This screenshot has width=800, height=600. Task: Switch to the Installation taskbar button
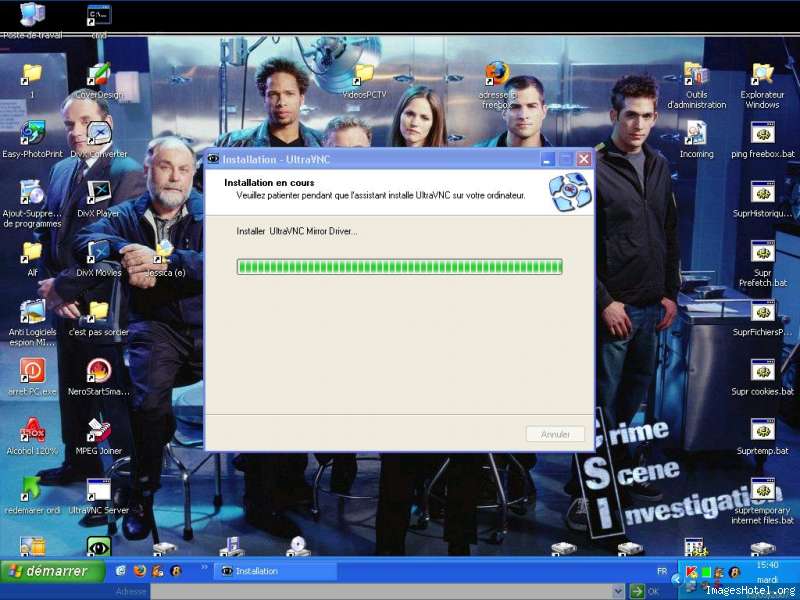tap(276, 571)
